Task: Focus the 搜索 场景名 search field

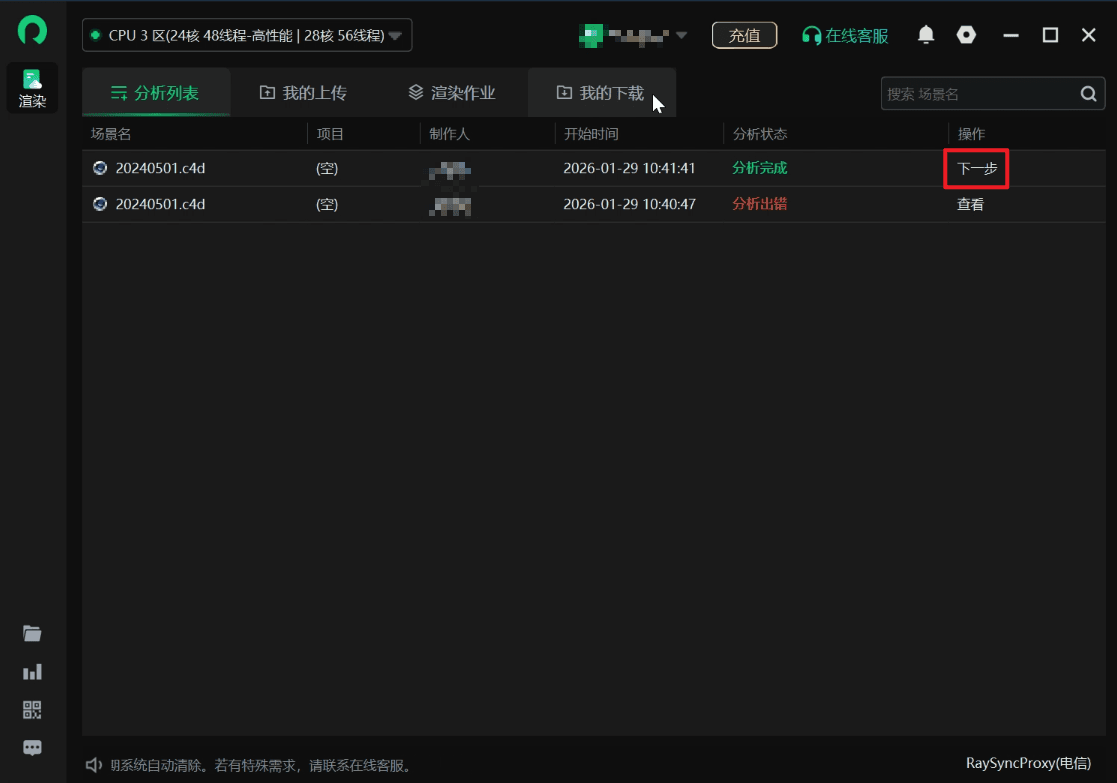Action: (x=975, y=94)
